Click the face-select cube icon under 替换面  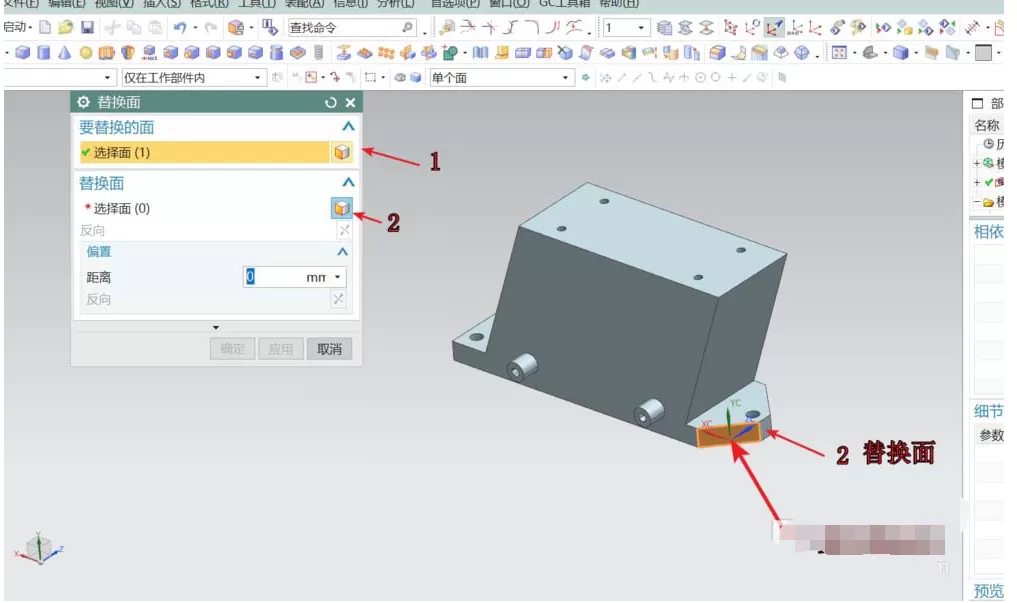(342, 208)
